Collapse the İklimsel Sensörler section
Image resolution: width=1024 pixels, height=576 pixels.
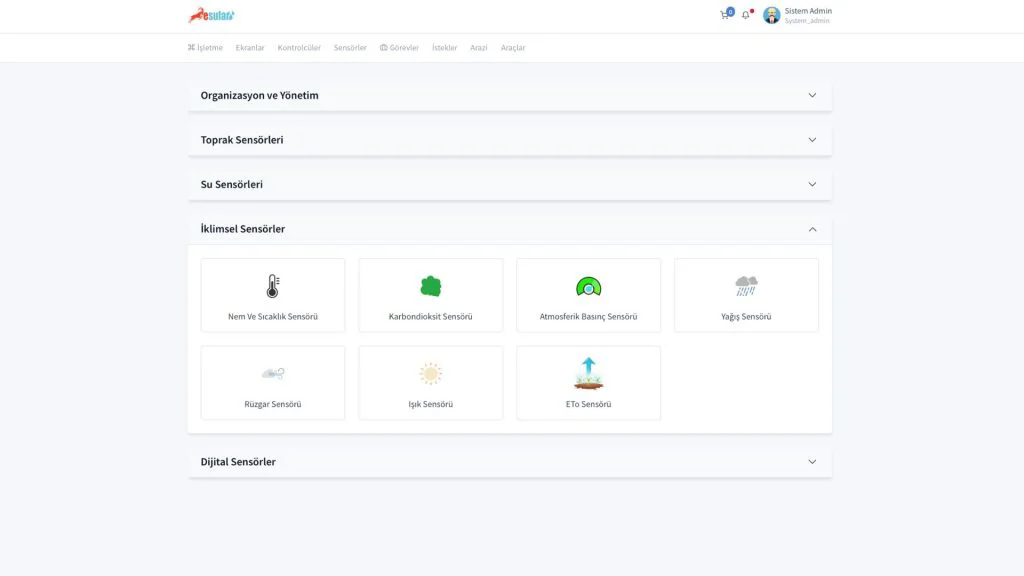pos(812,229)
